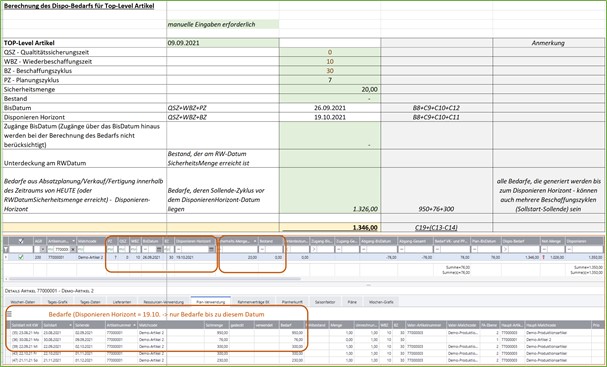The width and height of the screenshot is (607, 367).
Task: Open the Artikelnummer column header dropdown
Action: click(73, 241)
